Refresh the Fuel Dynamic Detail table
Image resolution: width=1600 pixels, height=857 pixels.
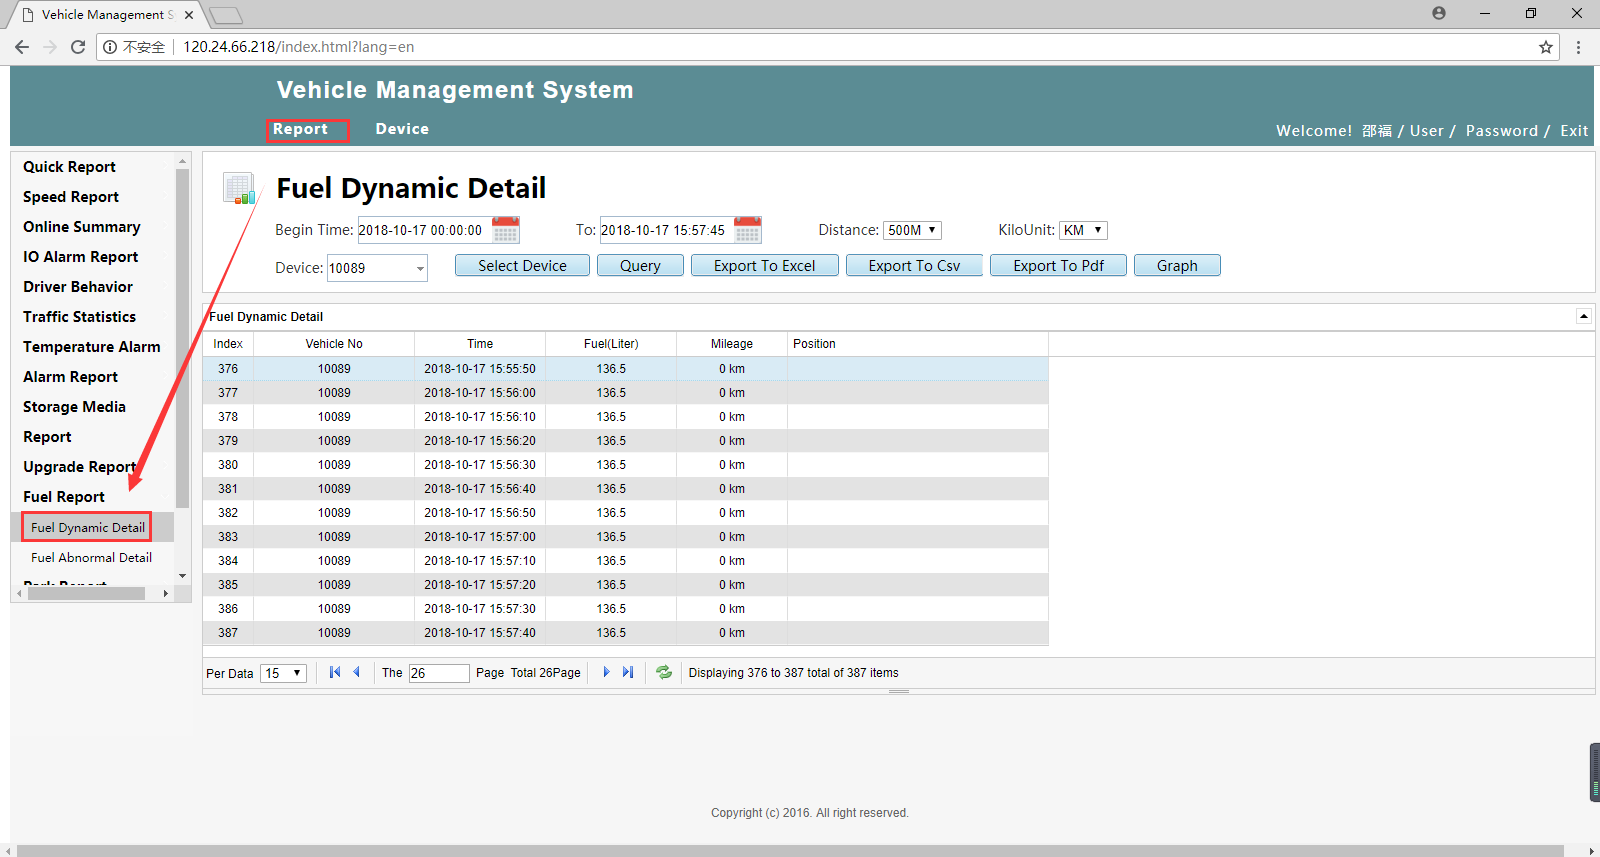[664, 672]
